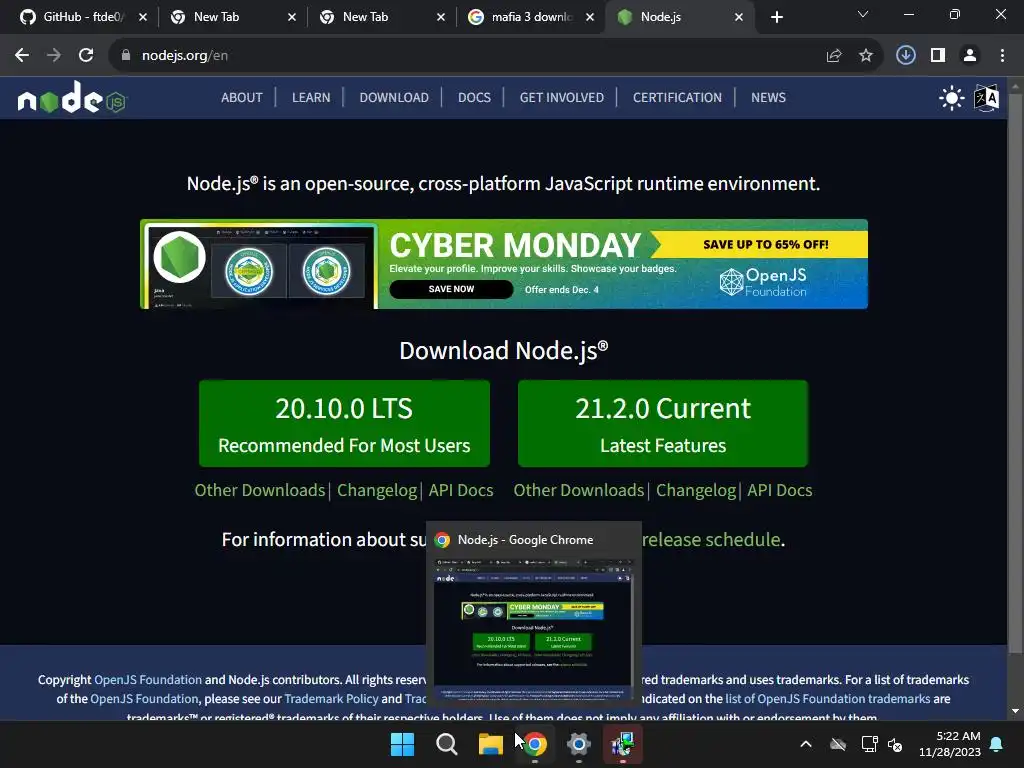Follow the release schedule link

coord(711,539)
